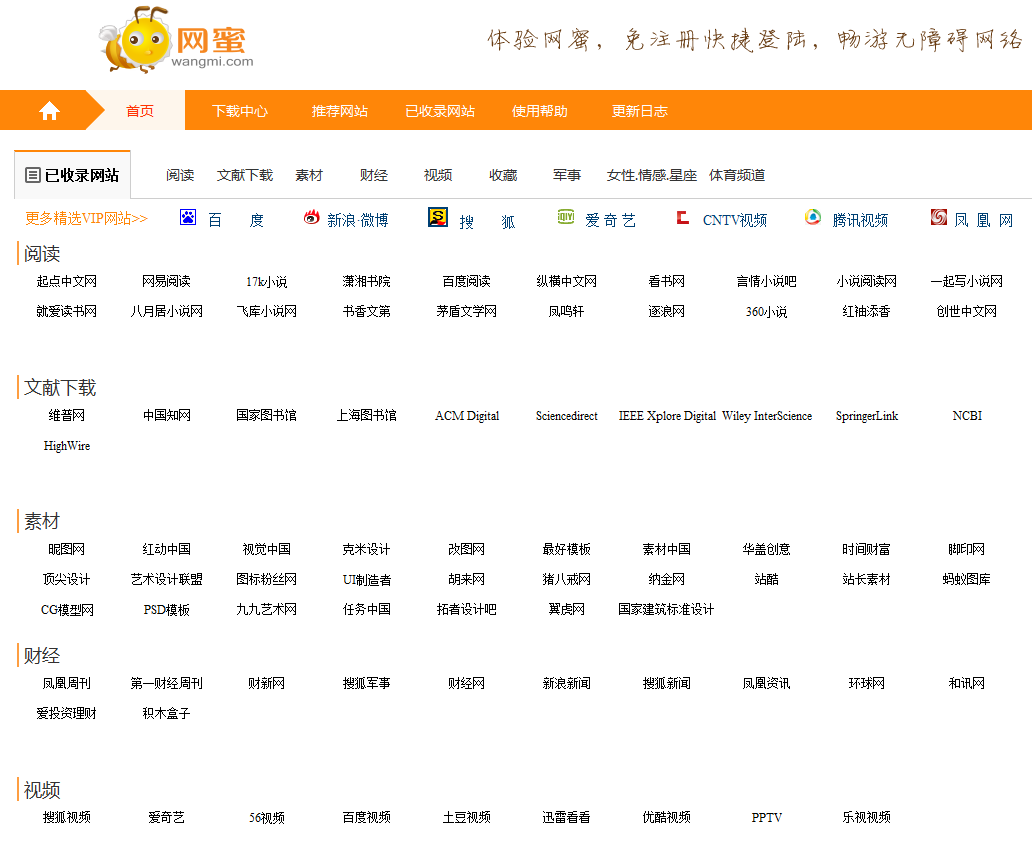1032x844 pixels.
Task: Open 潇湘书院 link
Action: [367, 282]
